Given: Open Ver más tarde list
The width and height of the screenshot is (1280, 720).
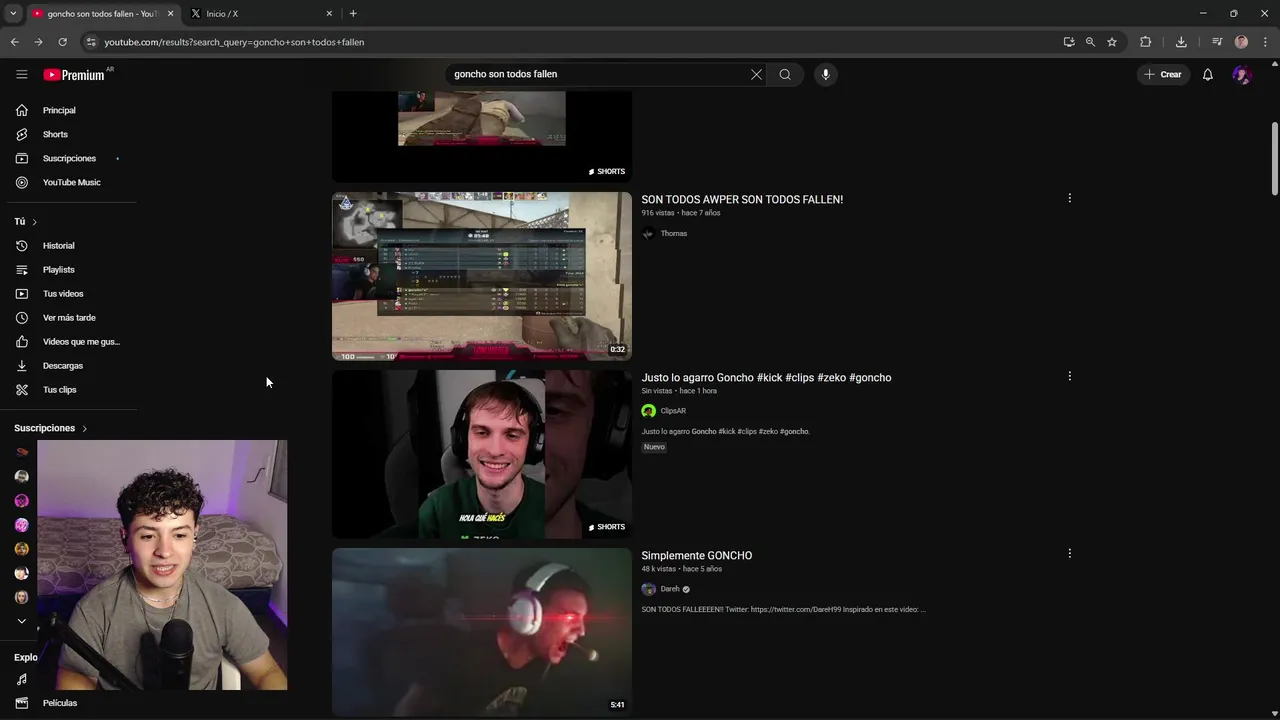Looking at the screenshot, I should [68, 317].
